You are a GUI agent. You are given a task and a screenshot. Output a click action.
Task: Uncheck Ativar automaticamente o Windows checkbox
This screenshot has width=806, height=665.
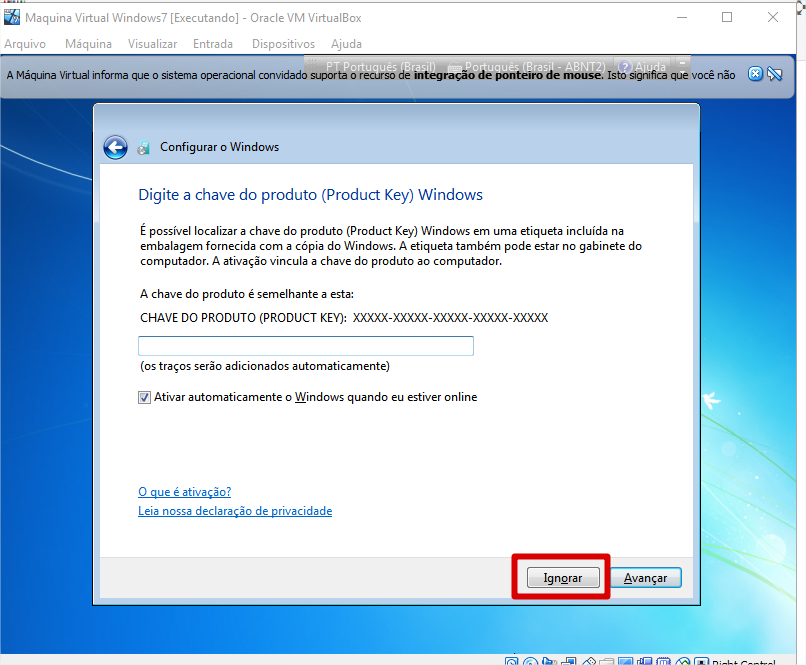[x=144, y=397]
